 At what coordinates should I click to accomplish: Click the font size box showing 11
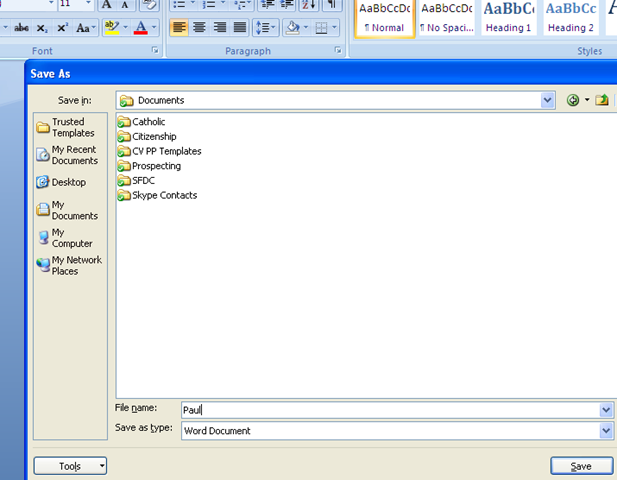(x=70, y=4)
